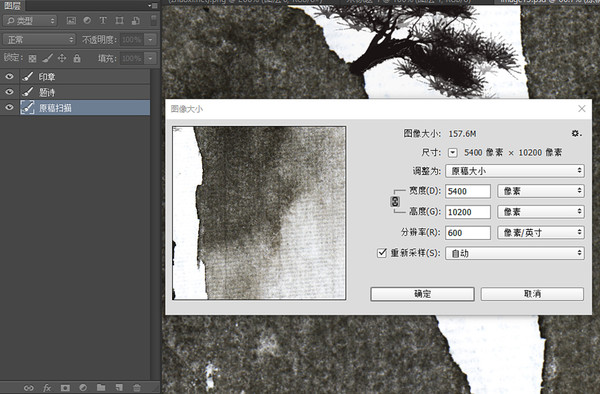Uncheck the 重新采样 checkbox

pos(382,253)
